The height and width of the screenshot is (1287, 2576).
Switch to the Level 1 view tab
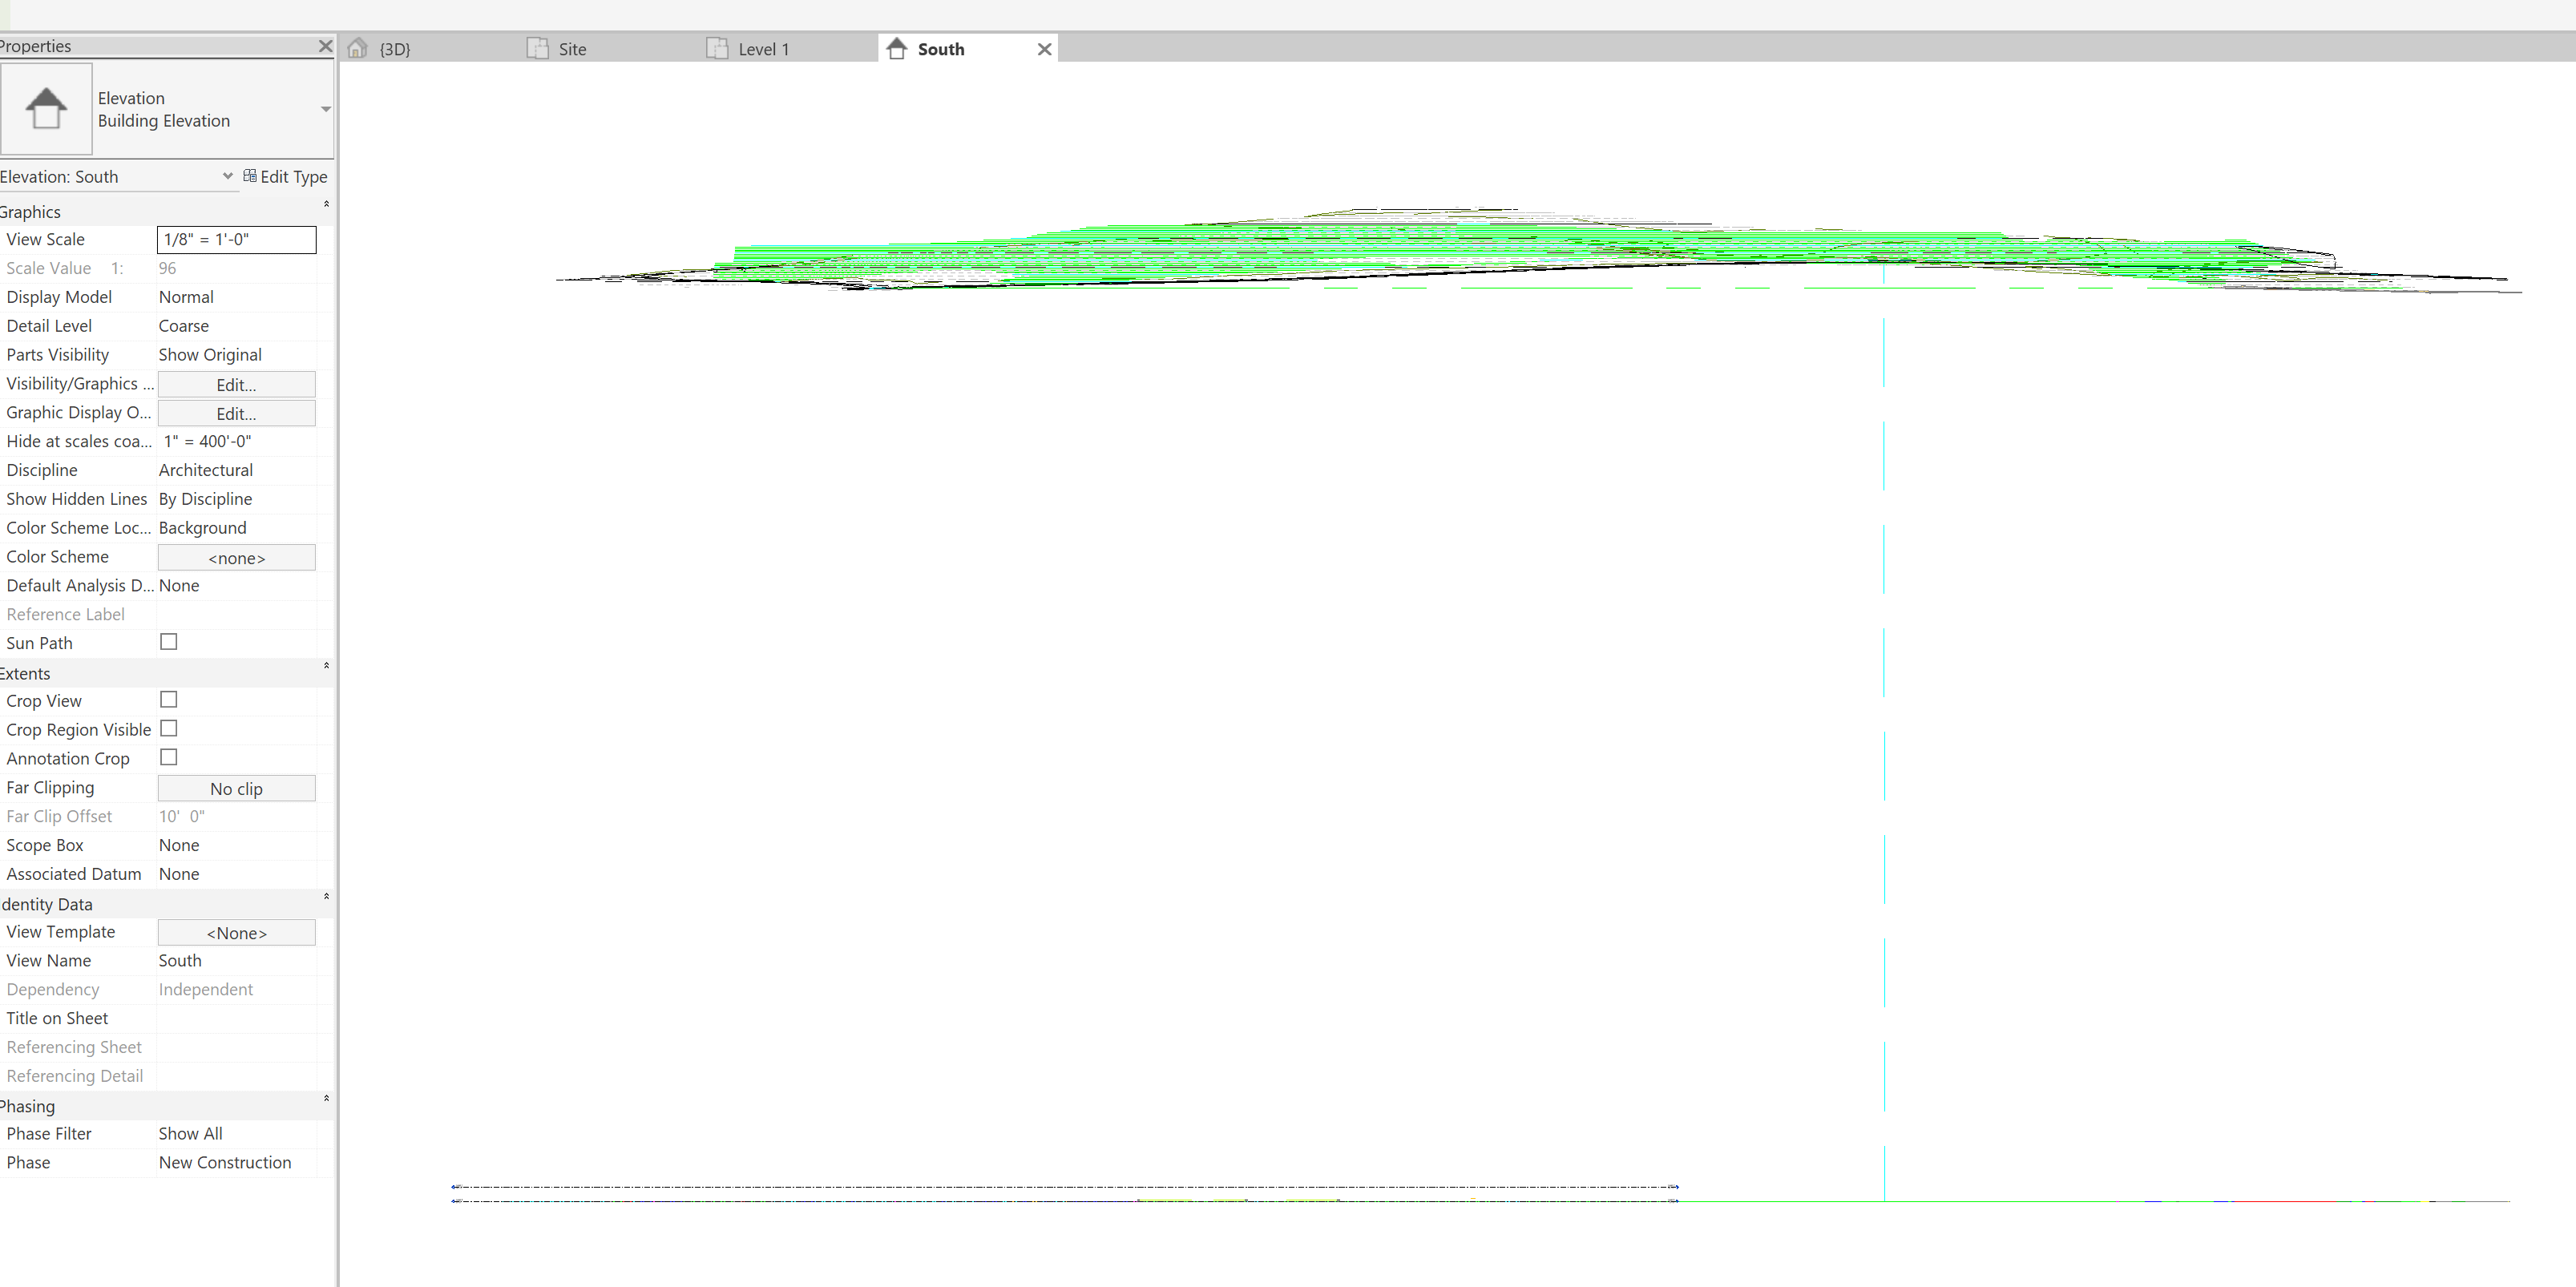tap(763, 48)
